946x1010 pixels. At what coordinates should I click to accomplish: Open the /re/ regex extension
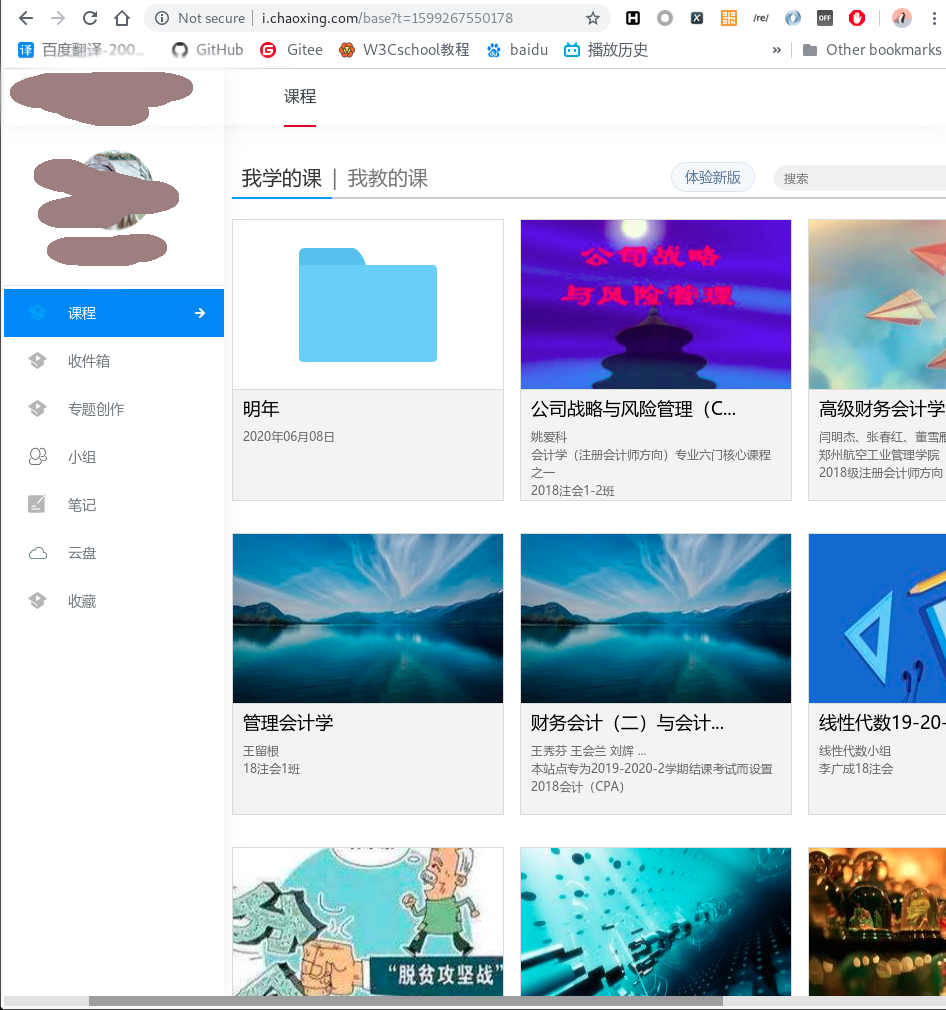pyautogui.click(x=761, y=18)
